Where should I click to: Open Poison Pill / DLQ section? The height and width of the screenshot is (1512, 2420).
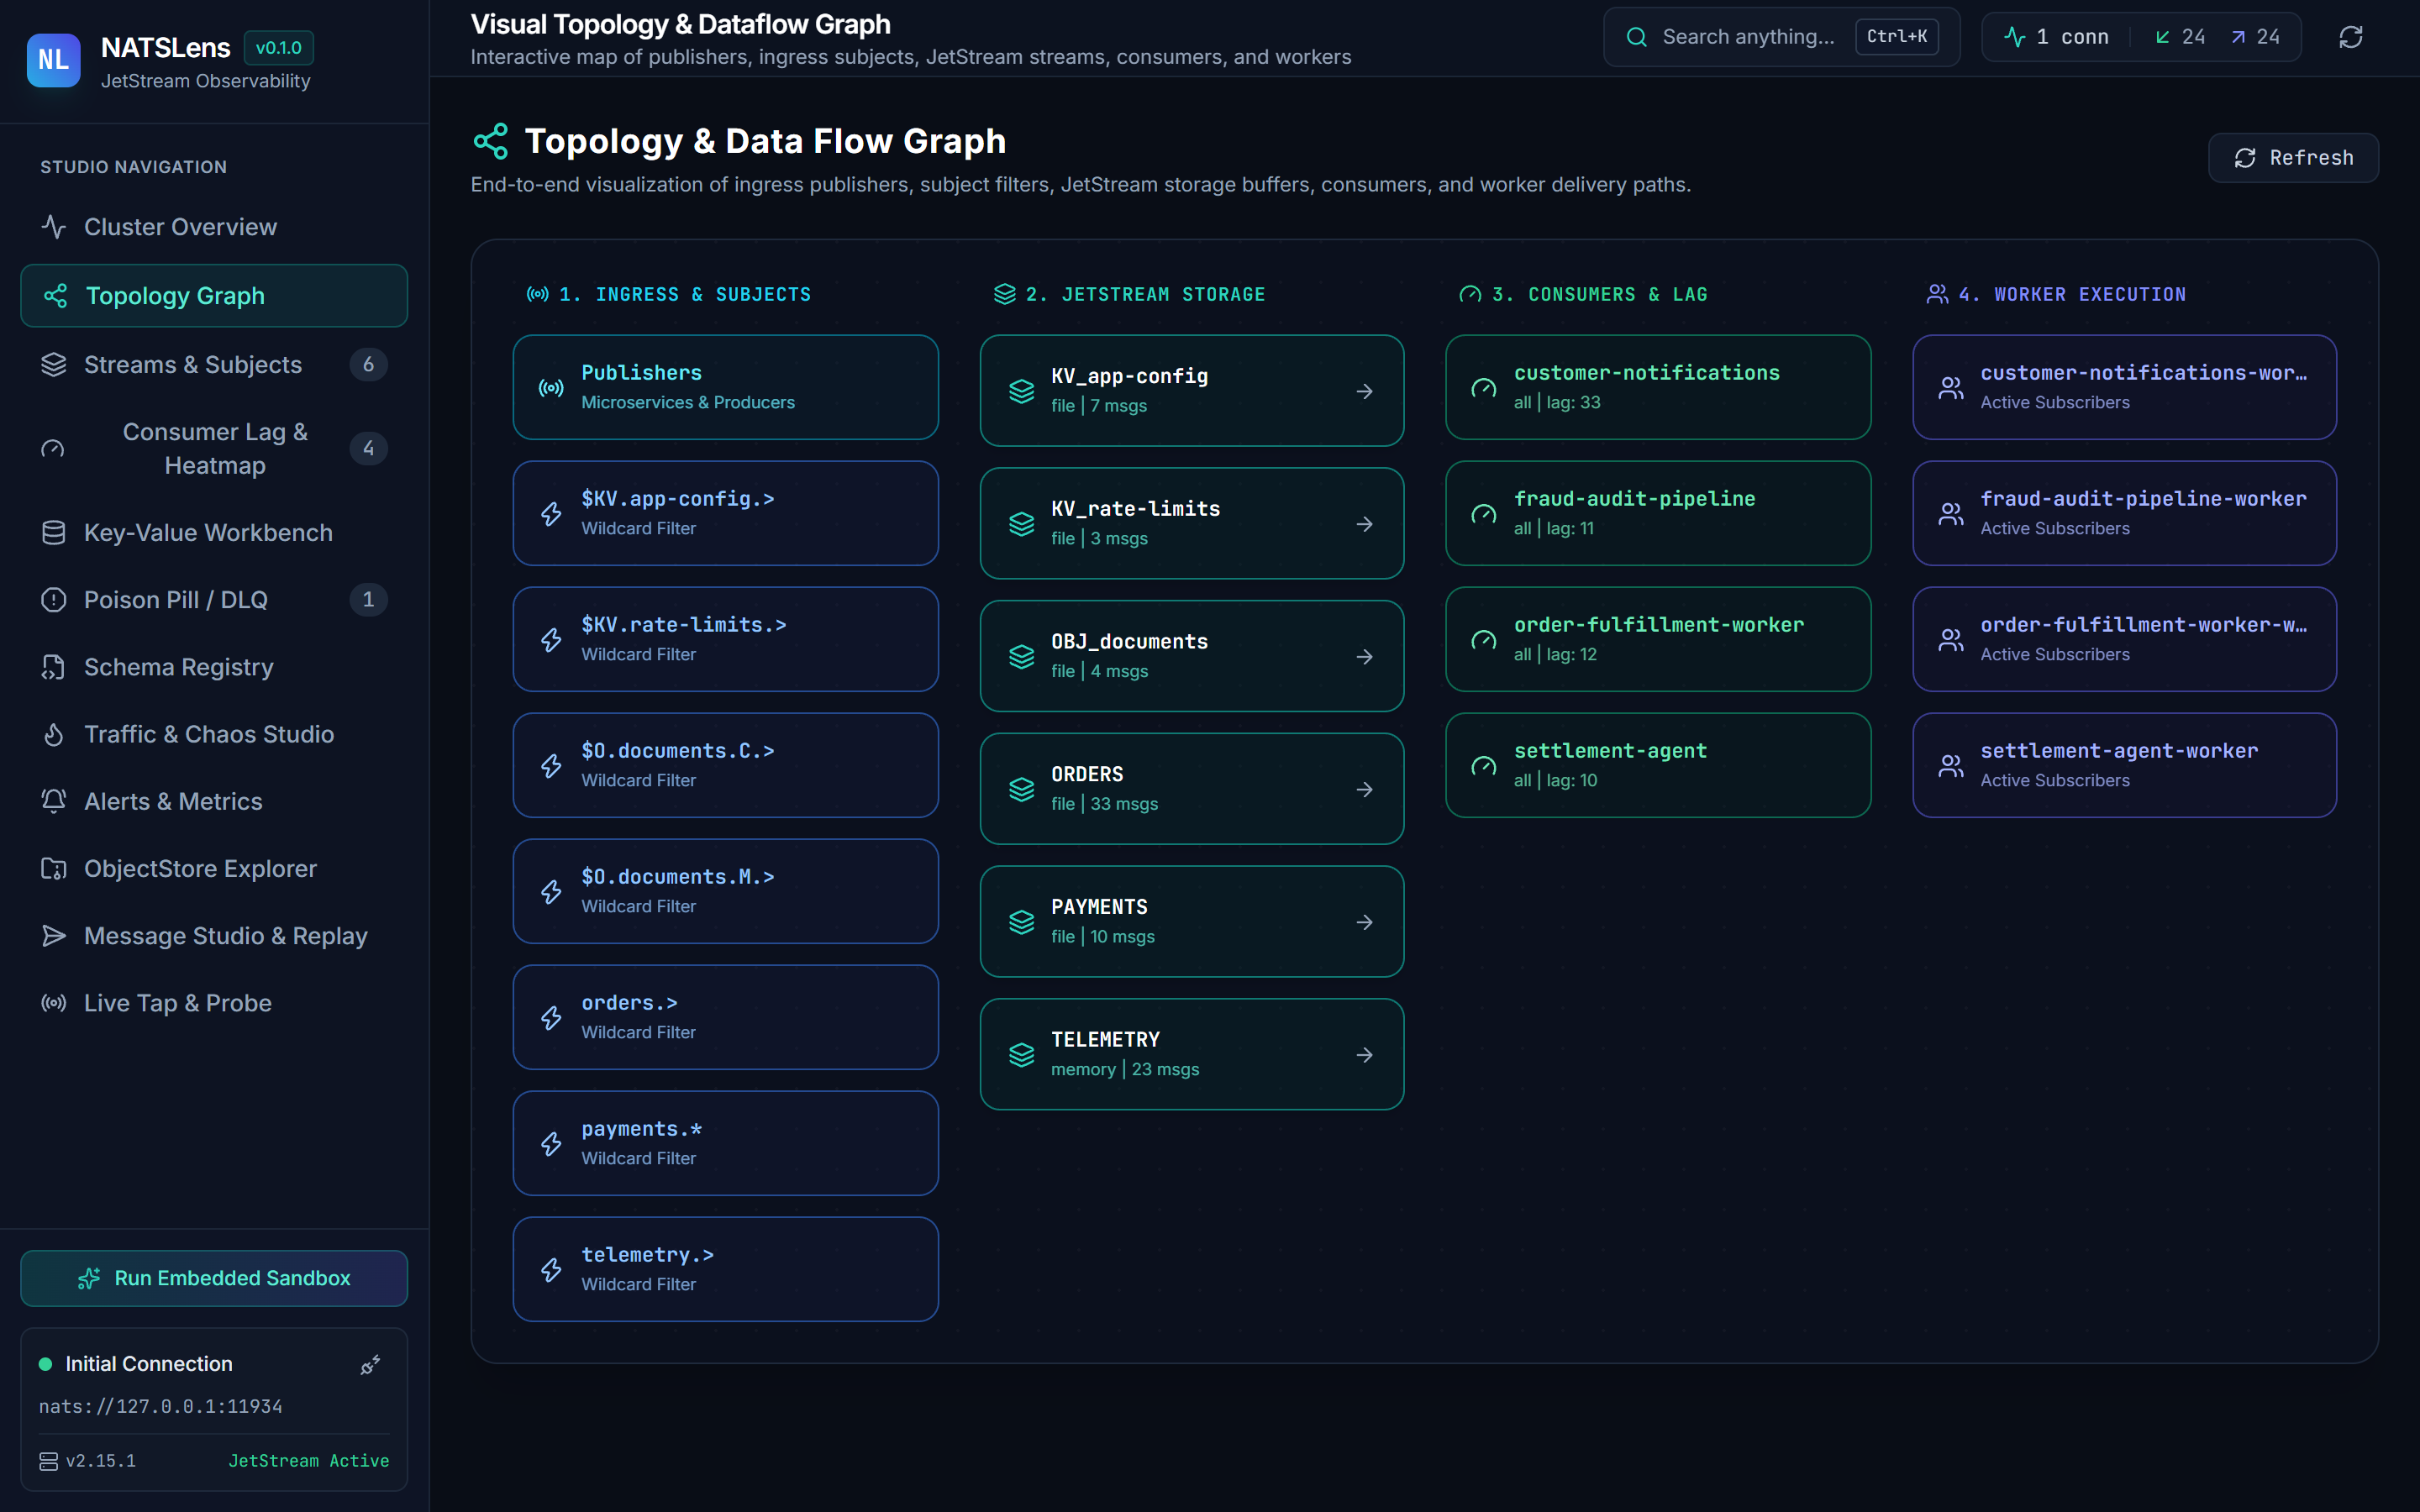[214, 600]
